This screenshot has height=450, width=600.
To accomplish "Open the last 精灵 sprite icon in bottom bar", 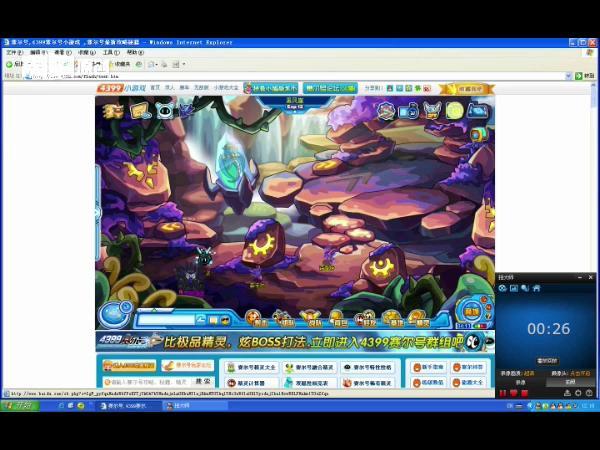I will click(420, 319).
